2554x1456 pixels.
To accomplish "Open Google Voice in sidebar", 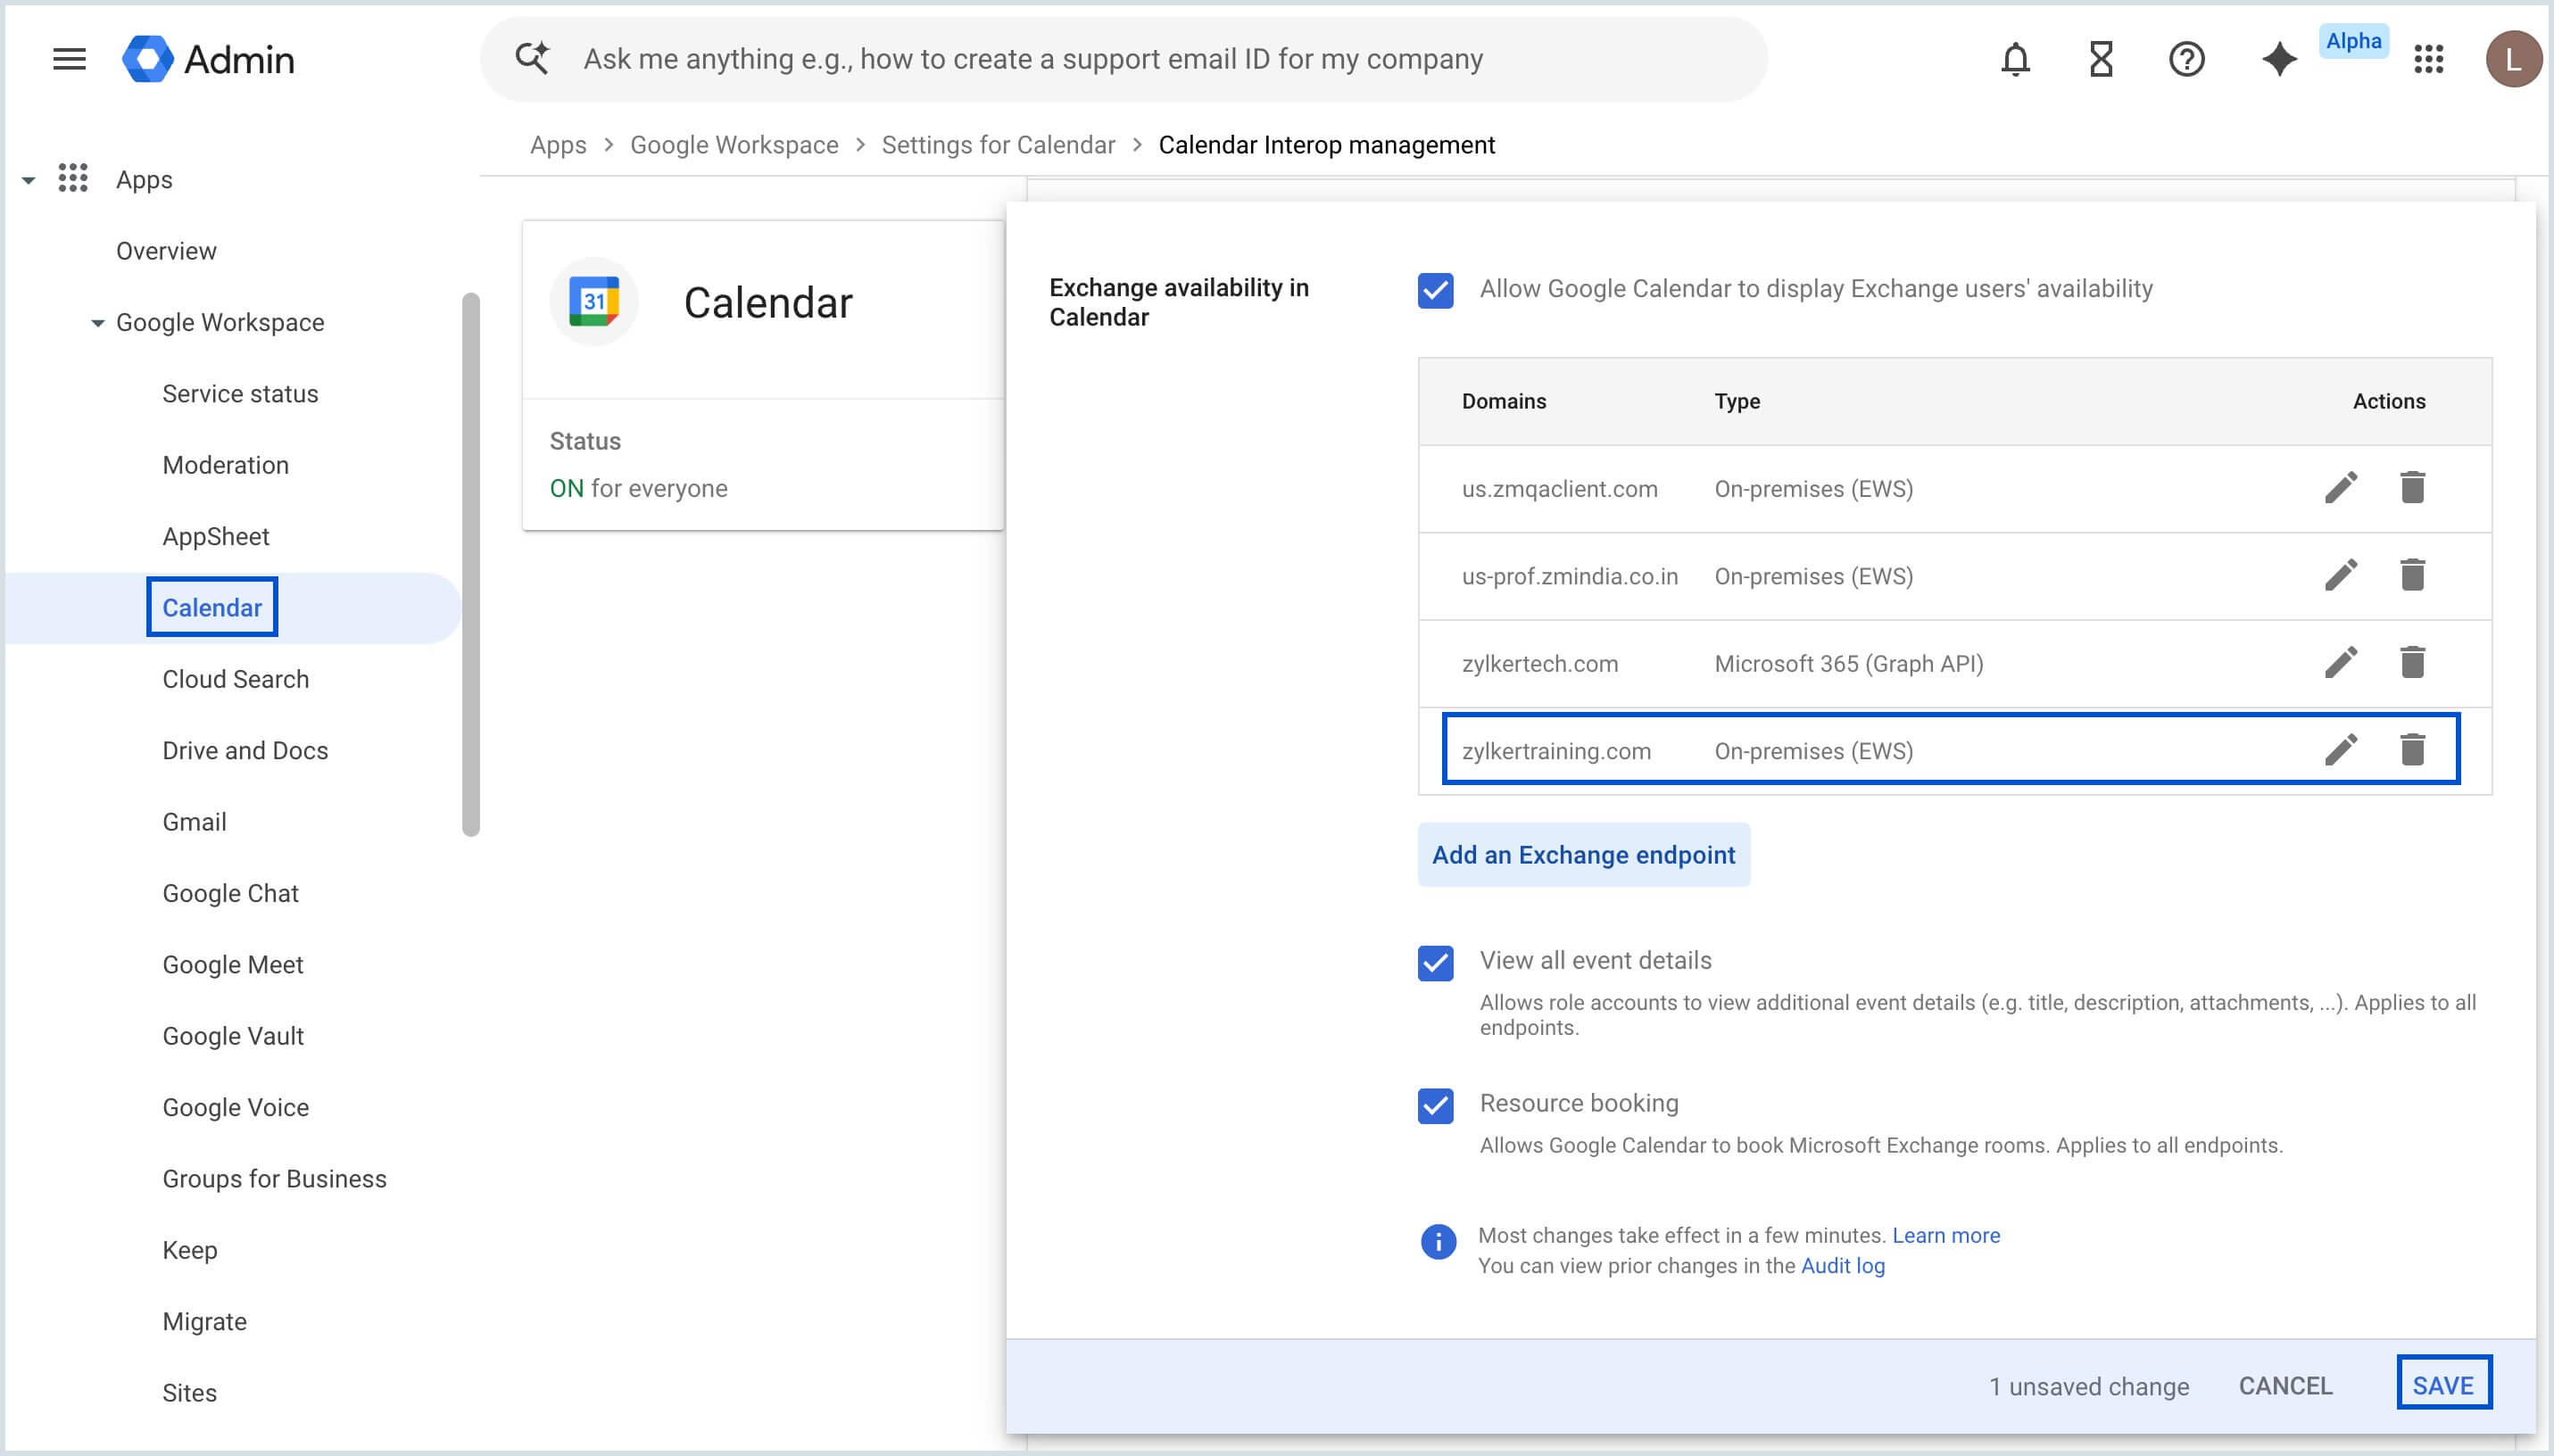I will (x=235, y=1107).
